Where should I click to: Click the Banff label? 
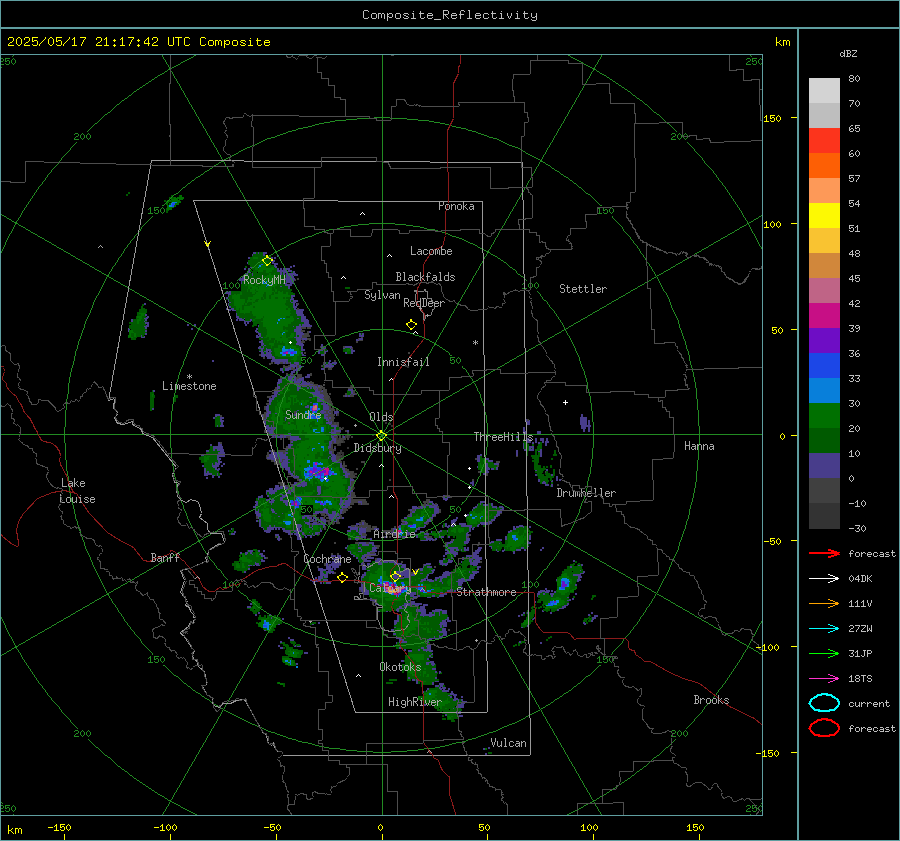click(165, 557)
